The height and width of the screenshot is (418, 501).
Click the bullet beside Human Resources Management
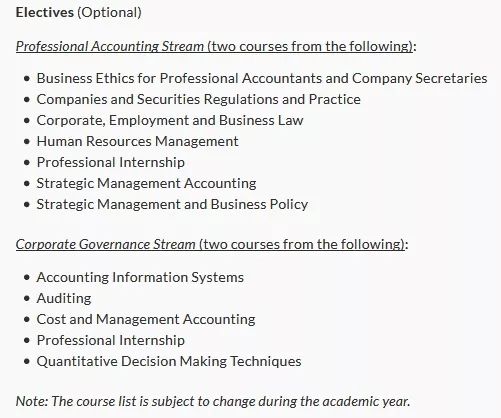pos(27,141)
